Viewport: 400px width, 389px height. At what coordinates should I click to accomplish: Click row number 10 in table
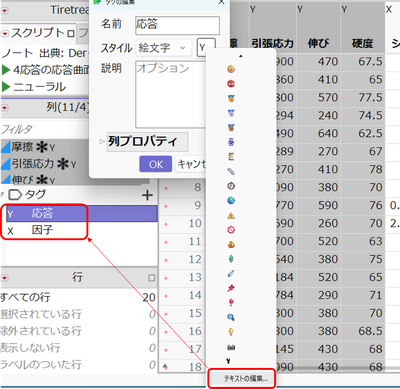tap(195, 223)
